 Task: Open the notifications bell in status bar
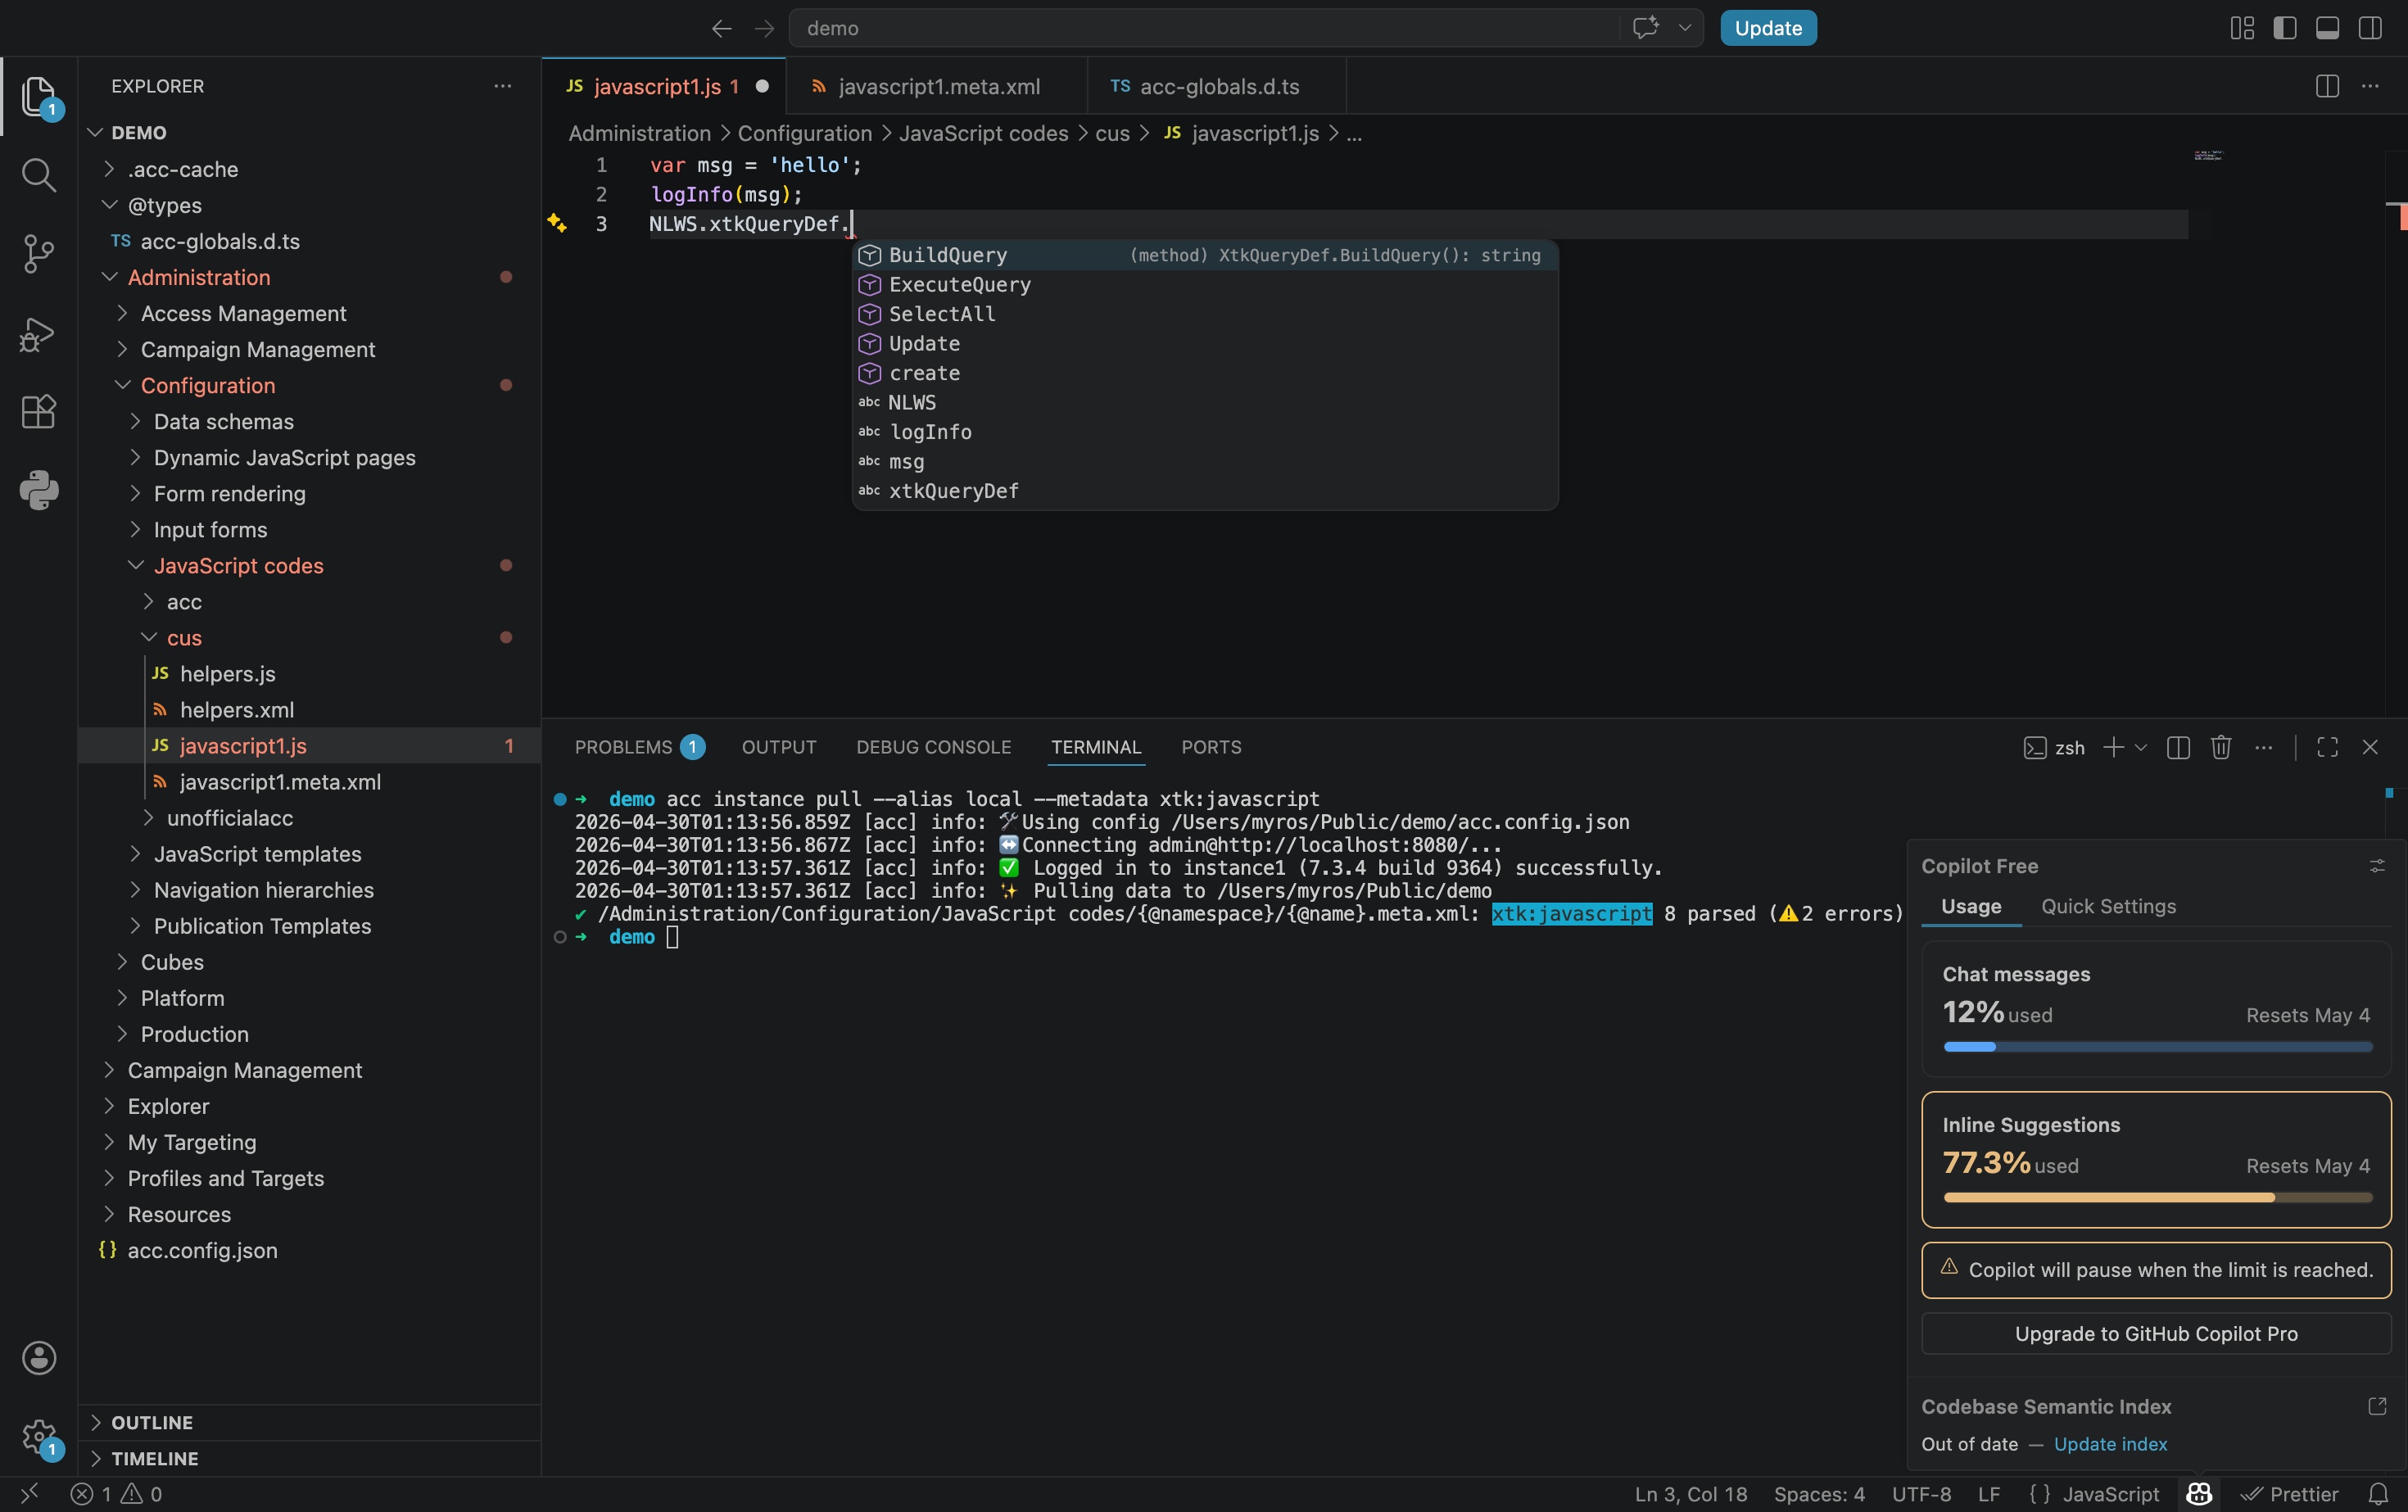[2379, 1494]
